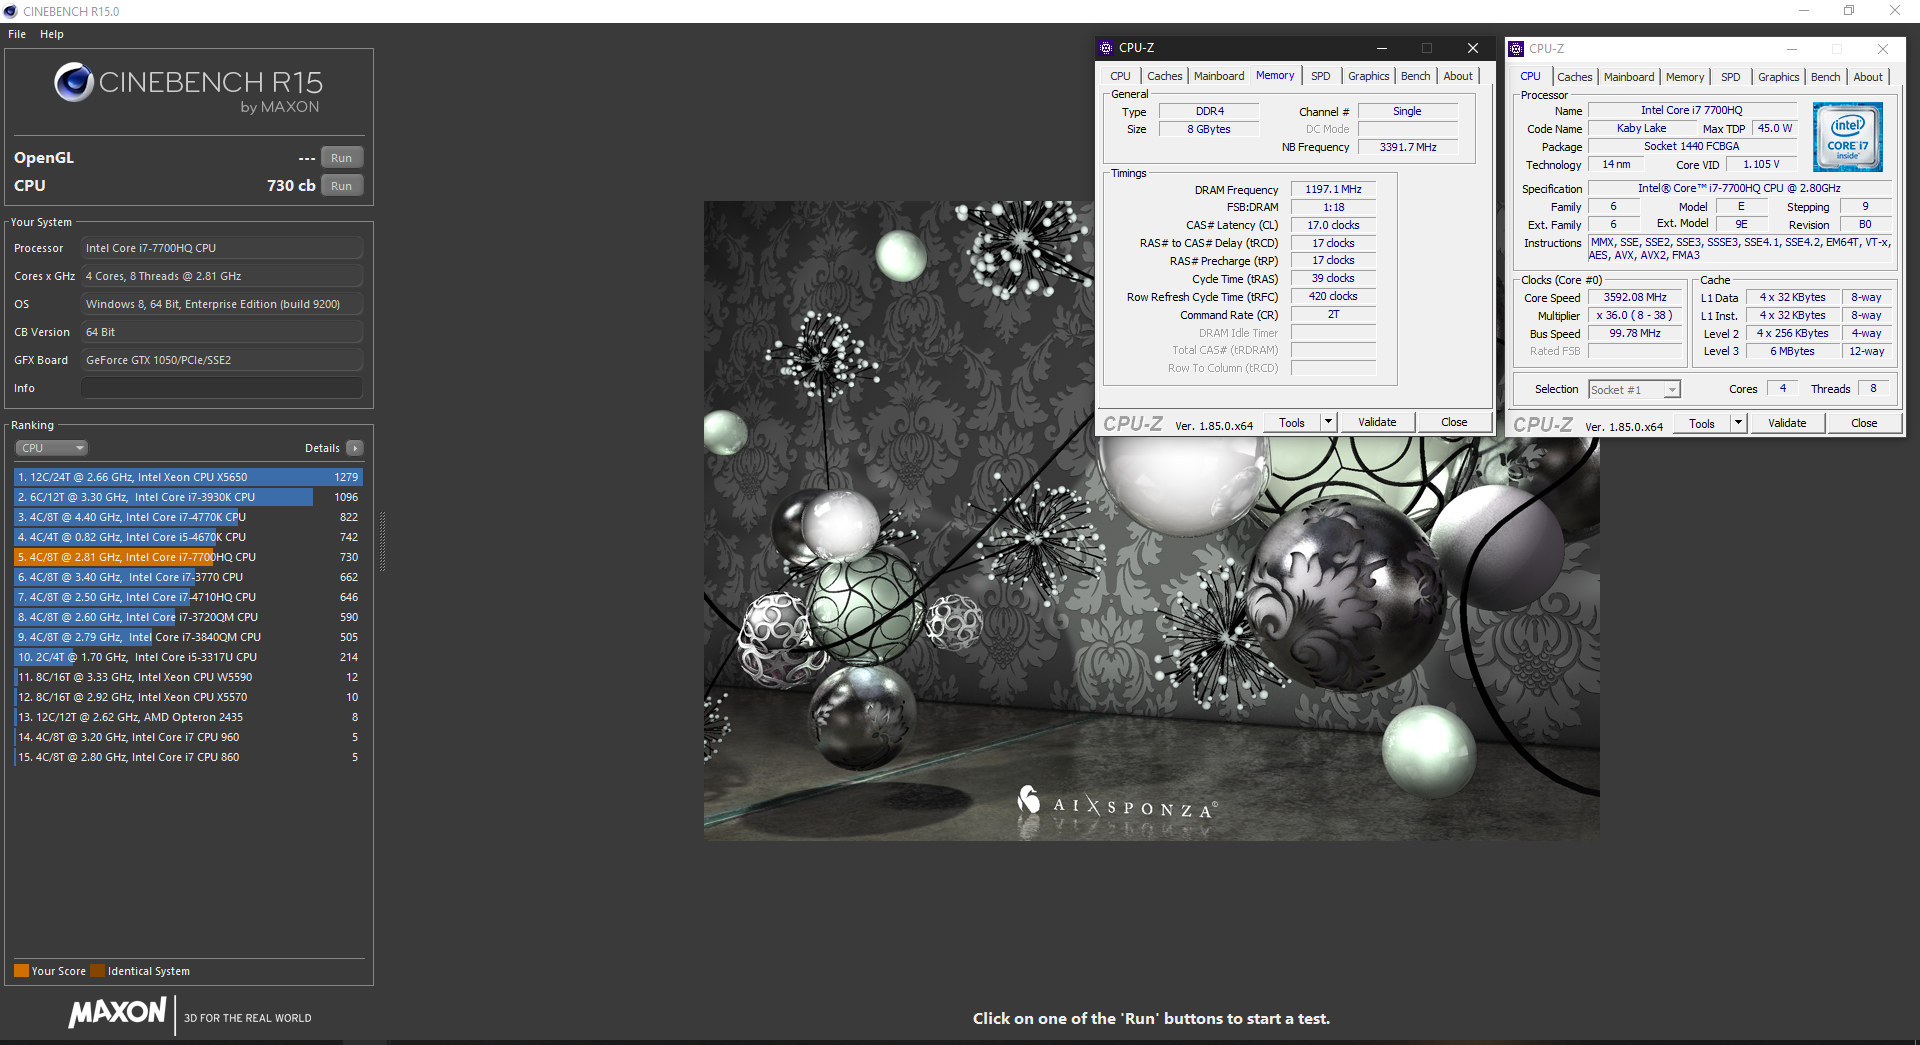Click the Processor field Intel Core i7-7700HQ
The height and width of the screenshot is (1045, 1920).
[x=222, y=248]
